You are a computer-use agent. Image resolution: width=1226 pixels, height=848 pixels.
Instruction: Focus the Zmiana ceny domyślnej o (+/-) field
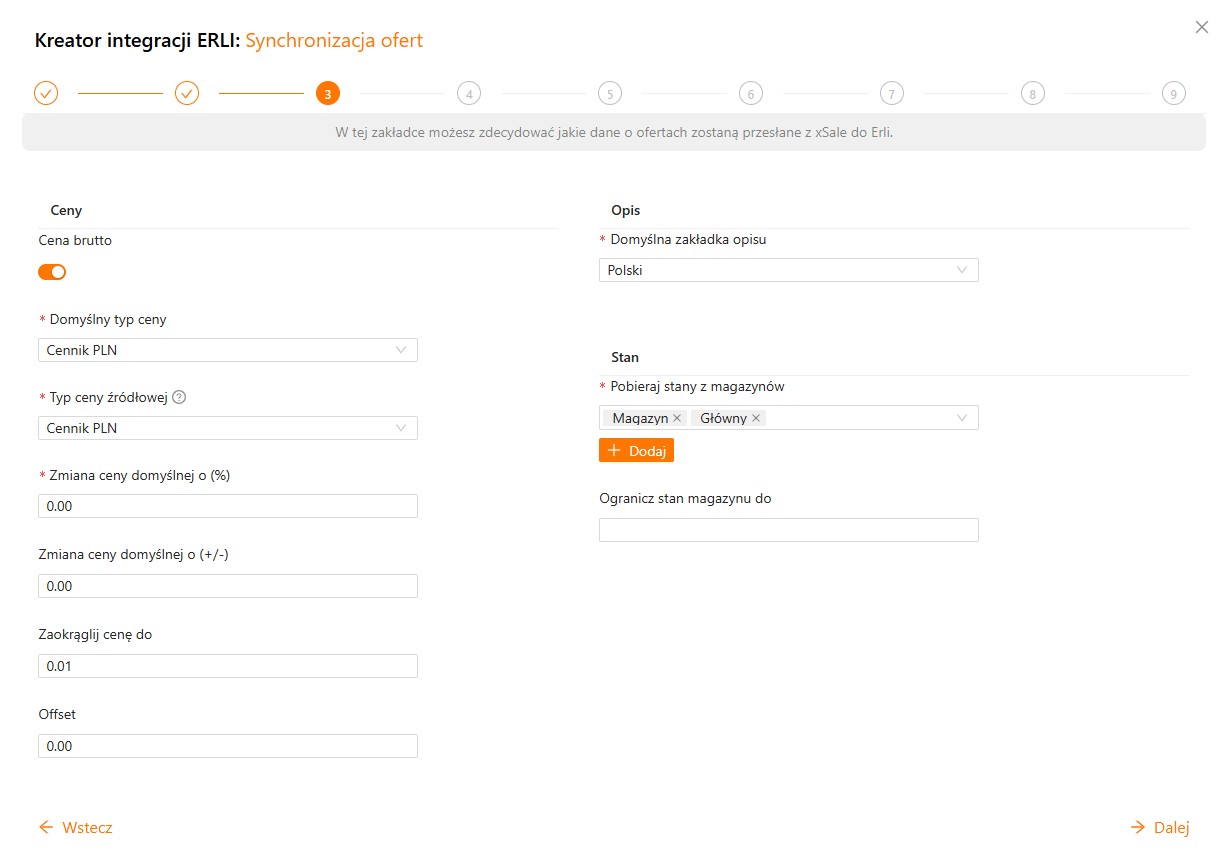228,586
